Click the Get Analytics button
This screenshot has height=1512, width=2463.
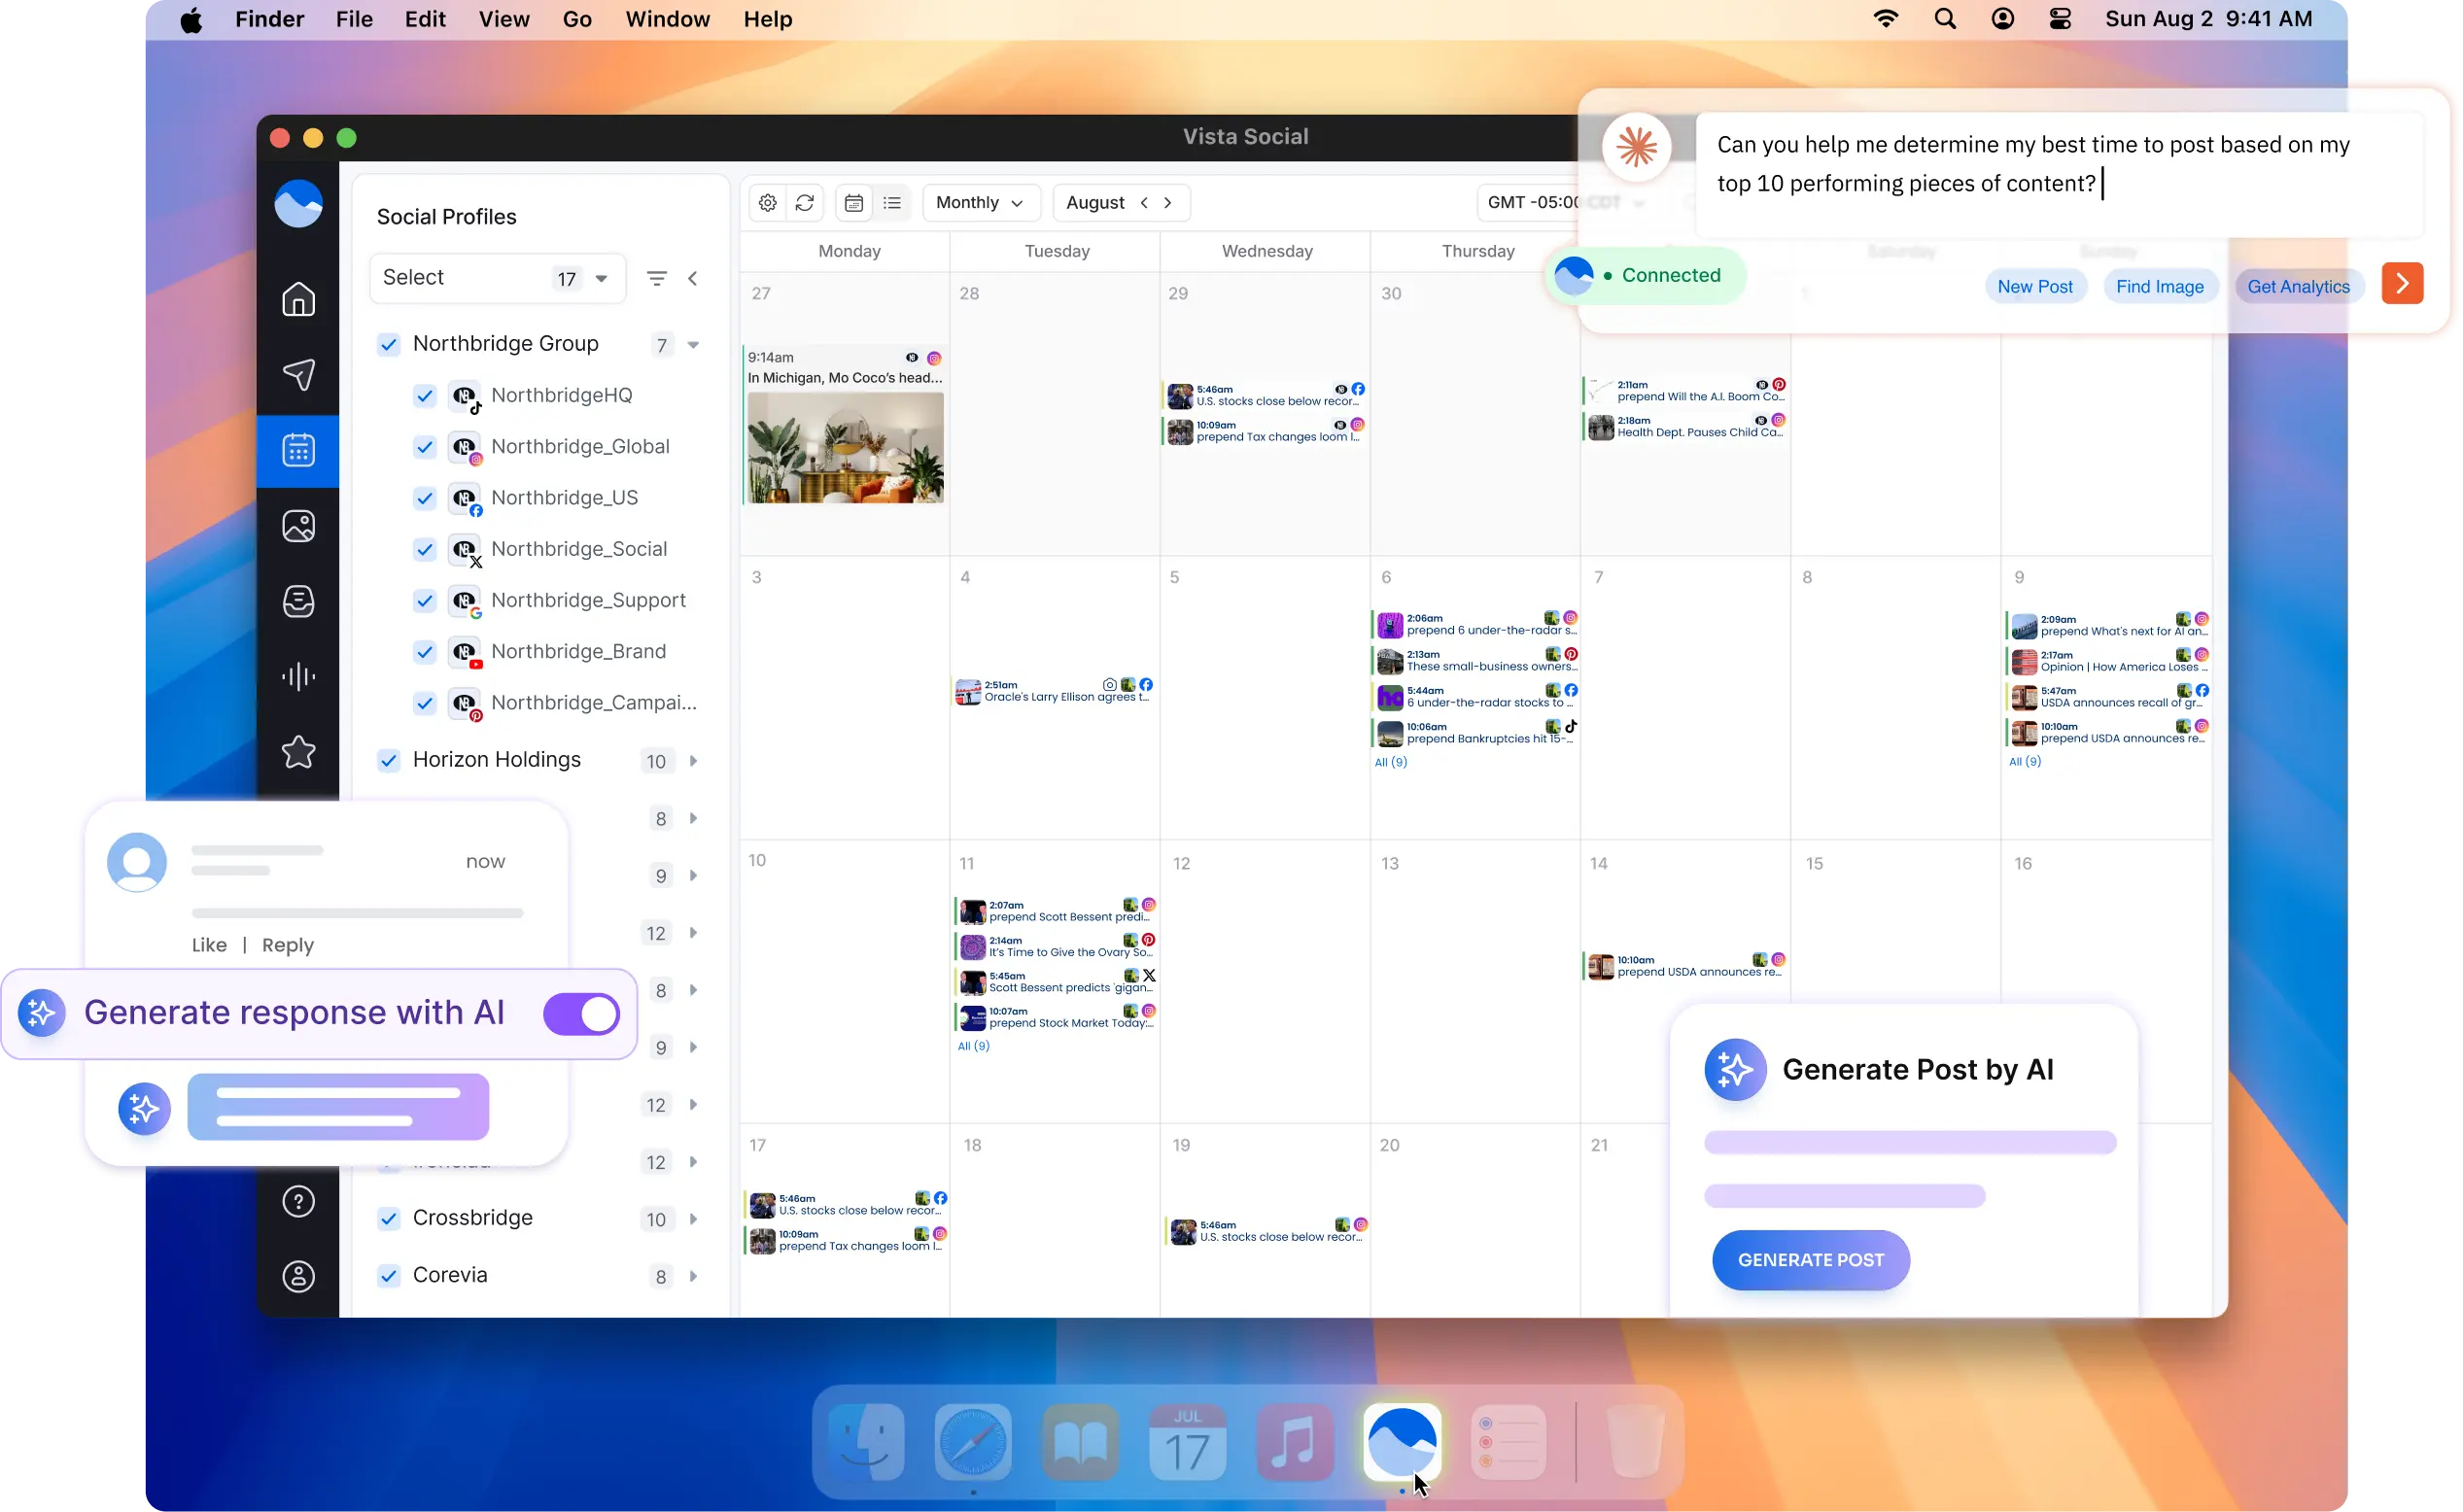pyautogui.click(x=2297, y=286)
